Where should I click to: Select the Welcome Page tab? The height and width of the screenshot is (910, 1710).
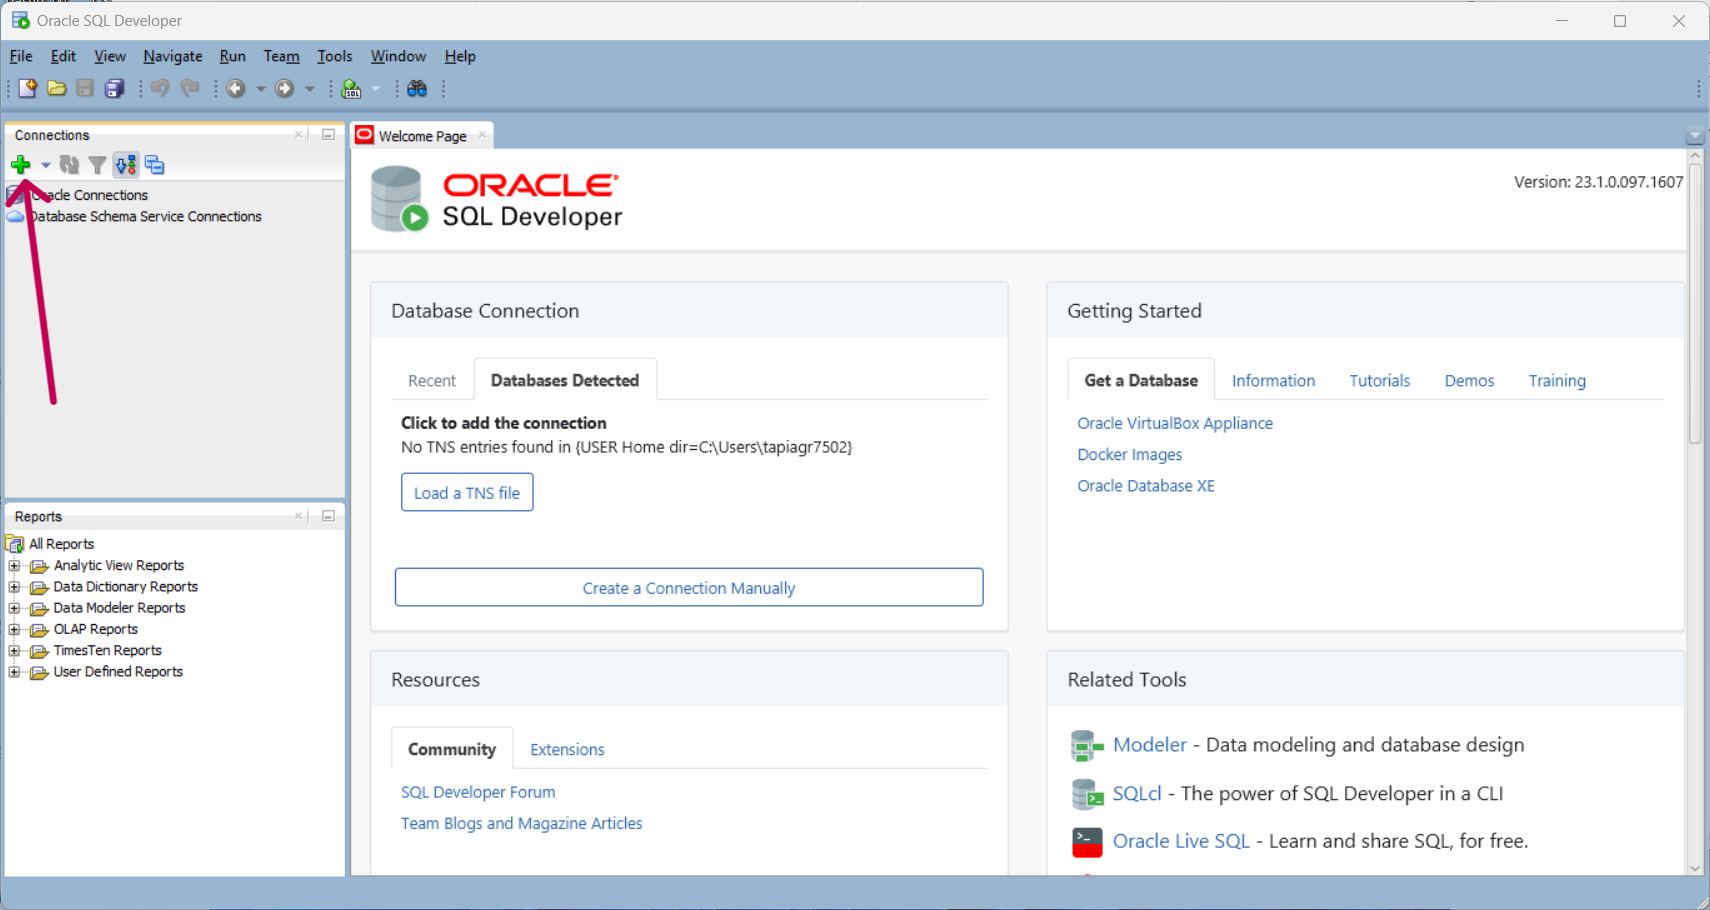pyautogui.click(x=422, y=136)
